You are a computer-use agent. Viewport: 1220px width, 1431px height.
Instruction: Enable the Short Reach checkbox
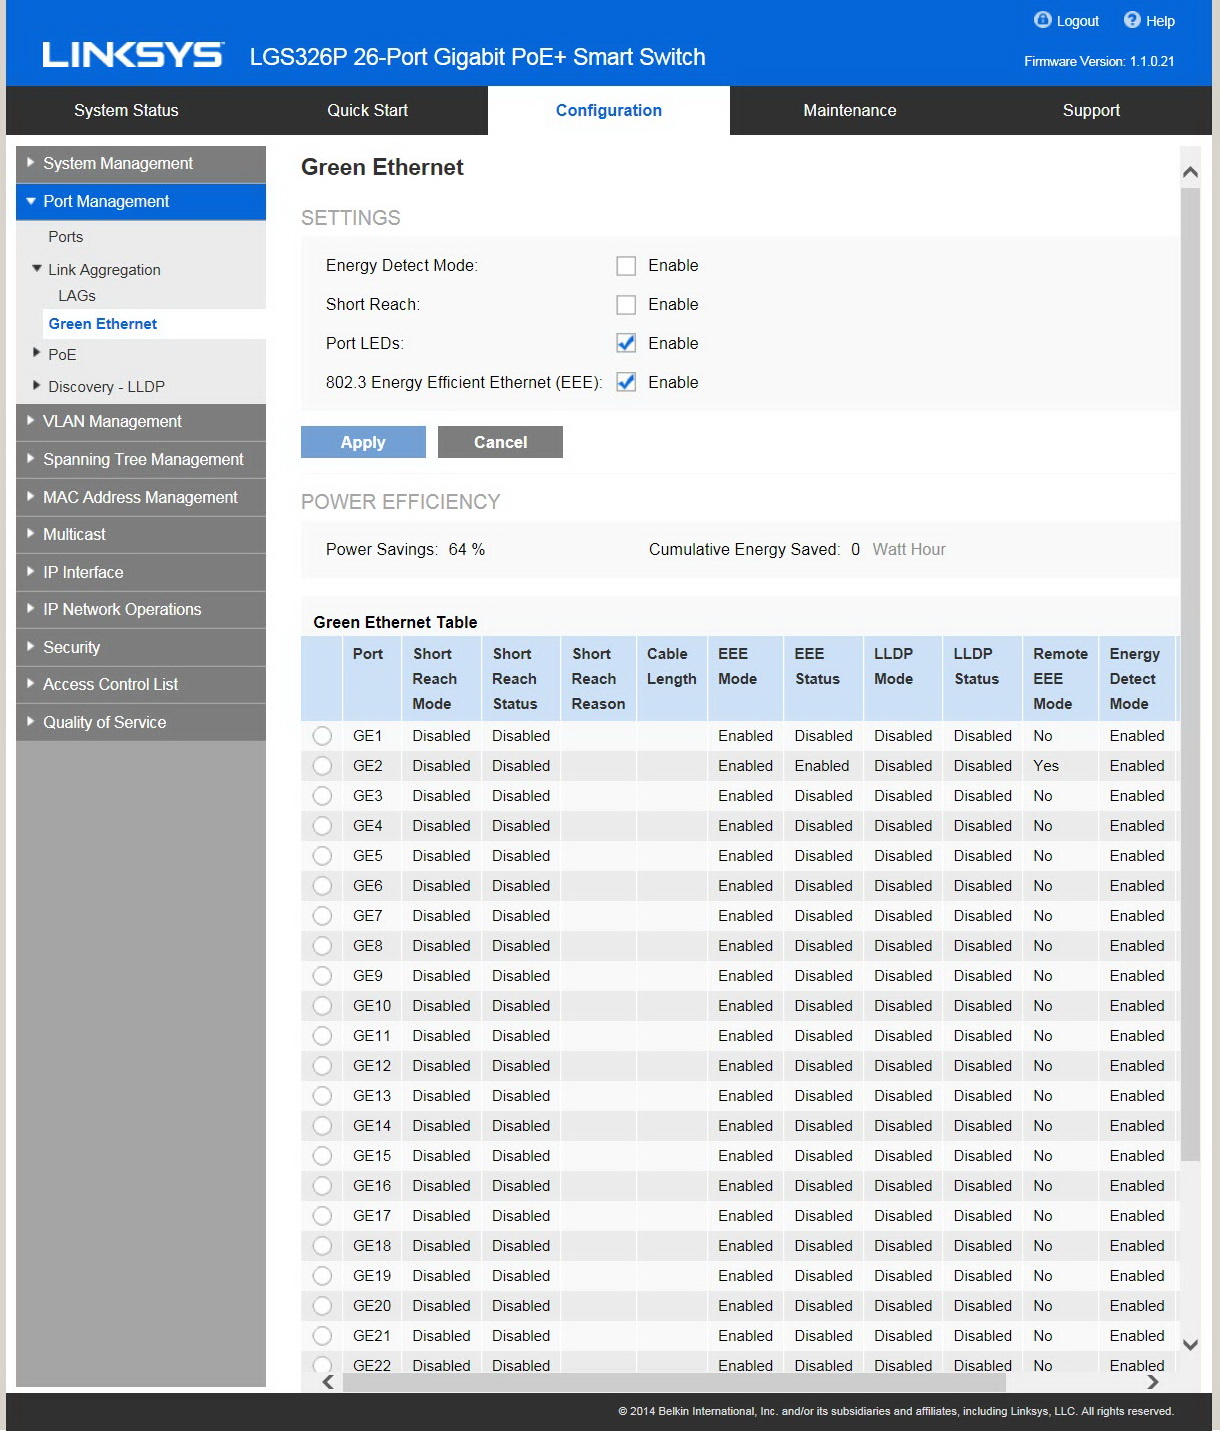coord(626,305)
